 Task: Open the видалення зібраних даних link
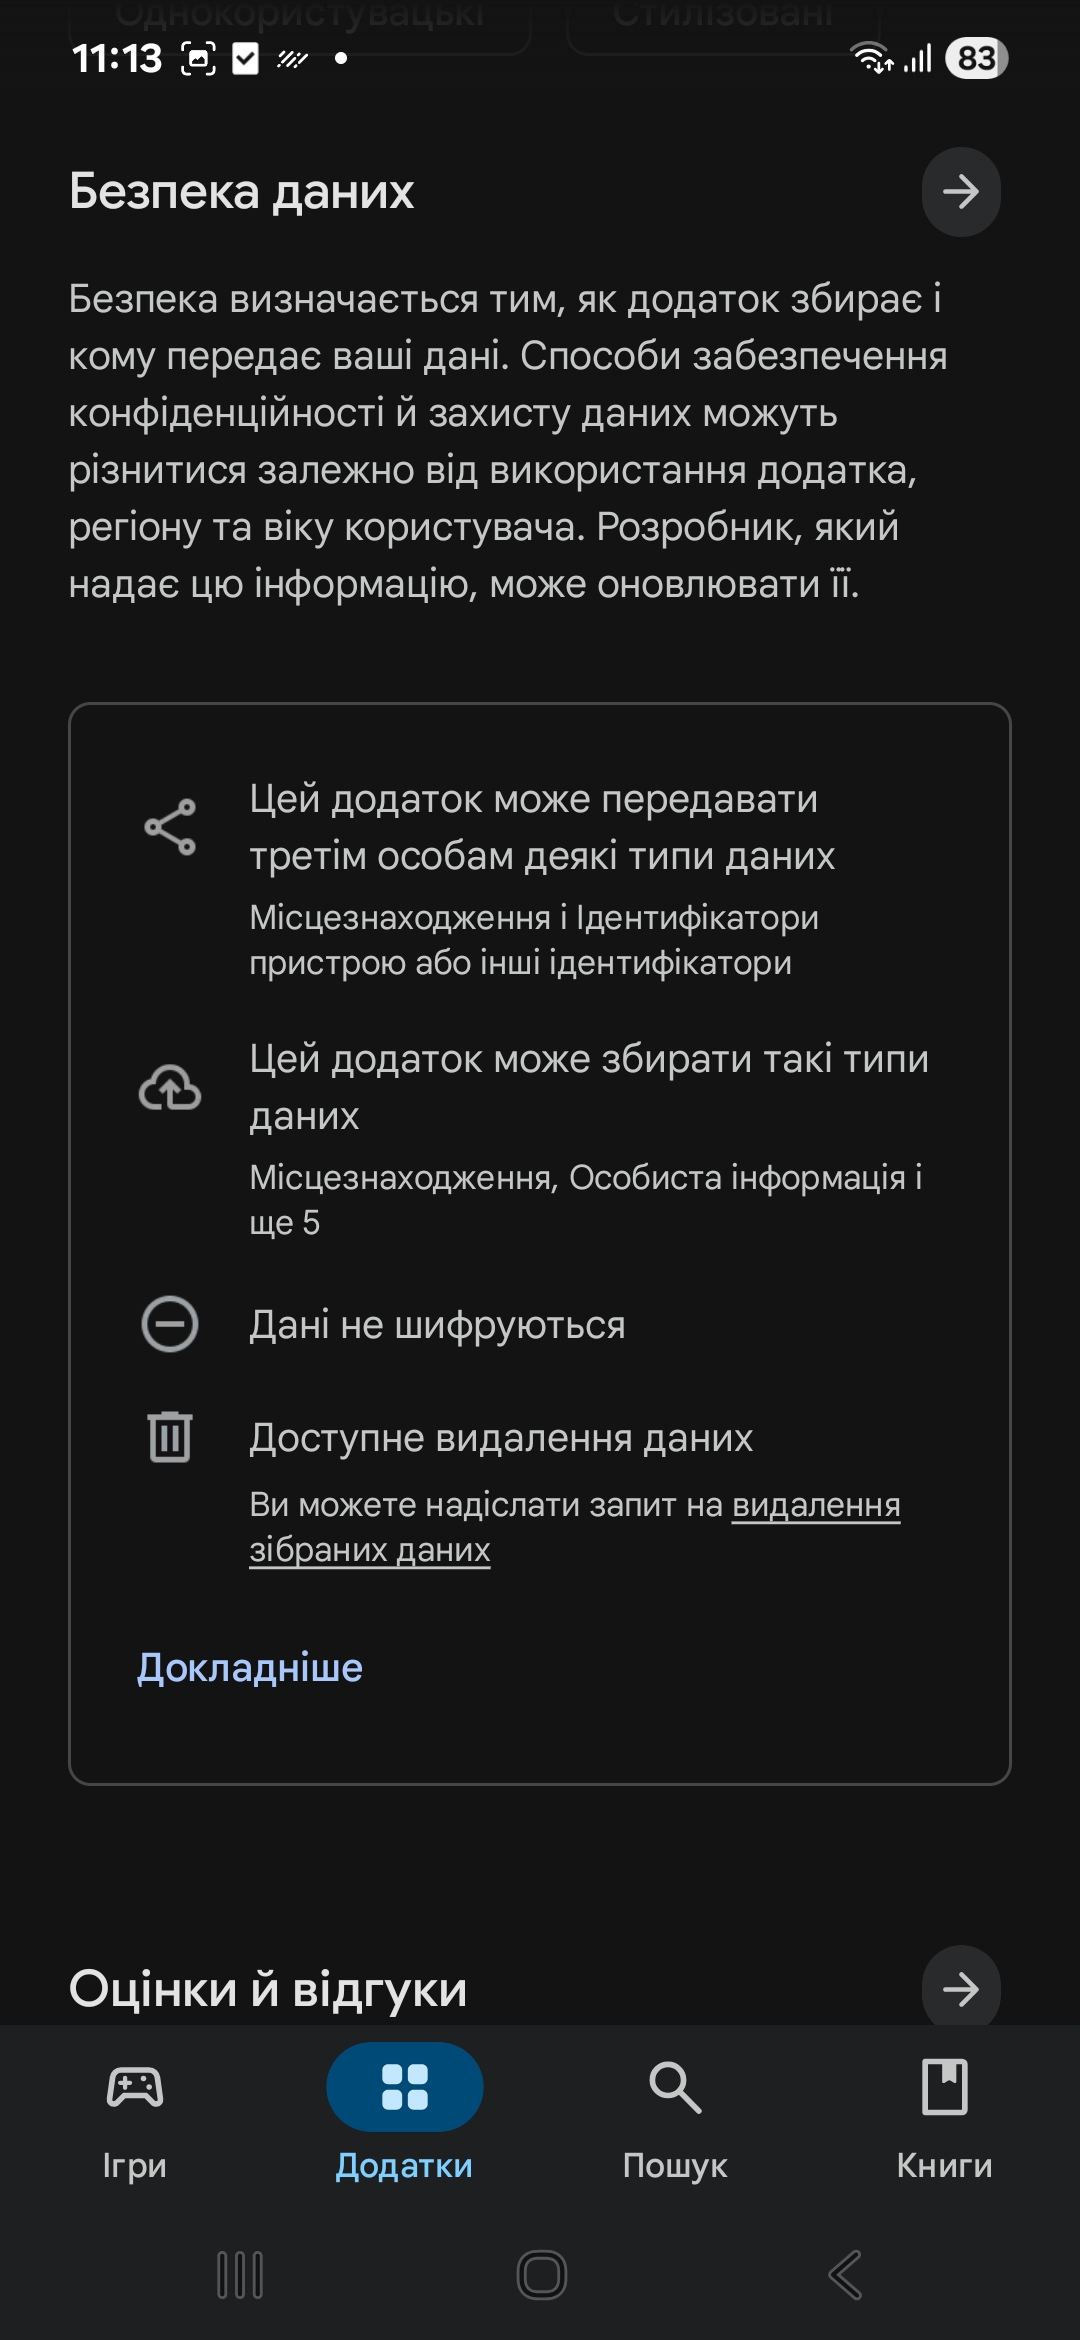click(815, 1505)
